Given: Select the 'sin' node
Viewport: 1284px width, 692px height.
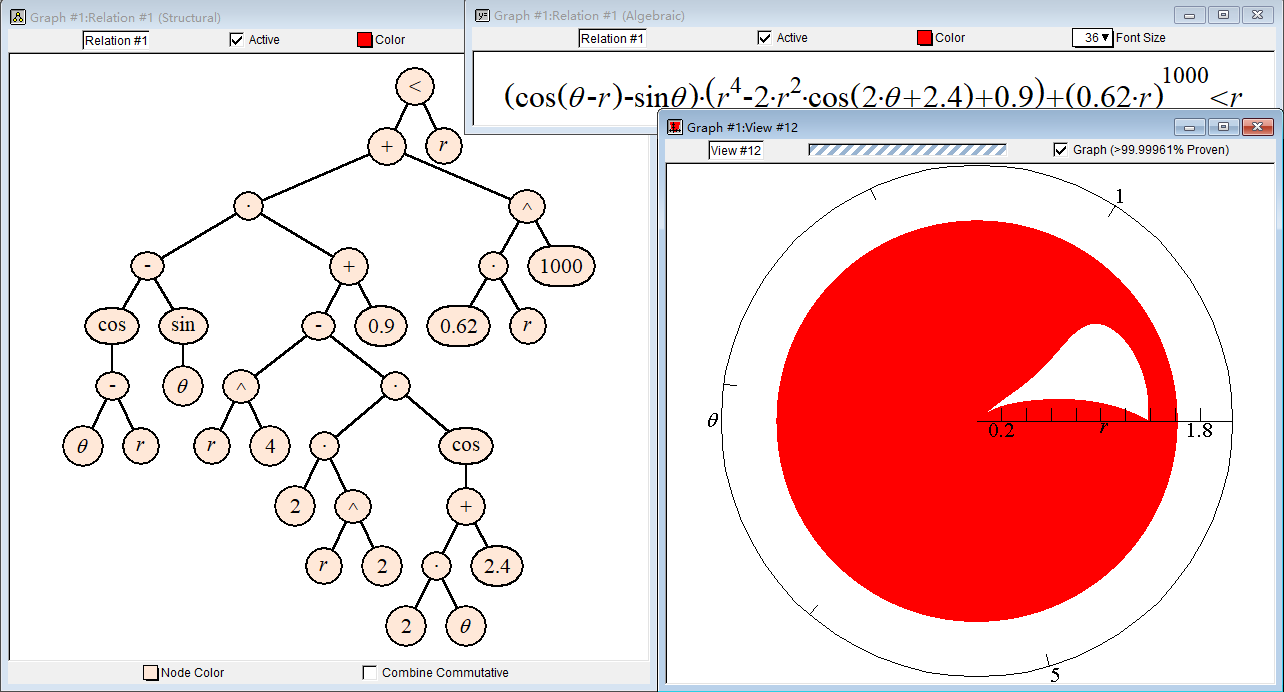Looking at the screenshot, I should tap(183, 326).
